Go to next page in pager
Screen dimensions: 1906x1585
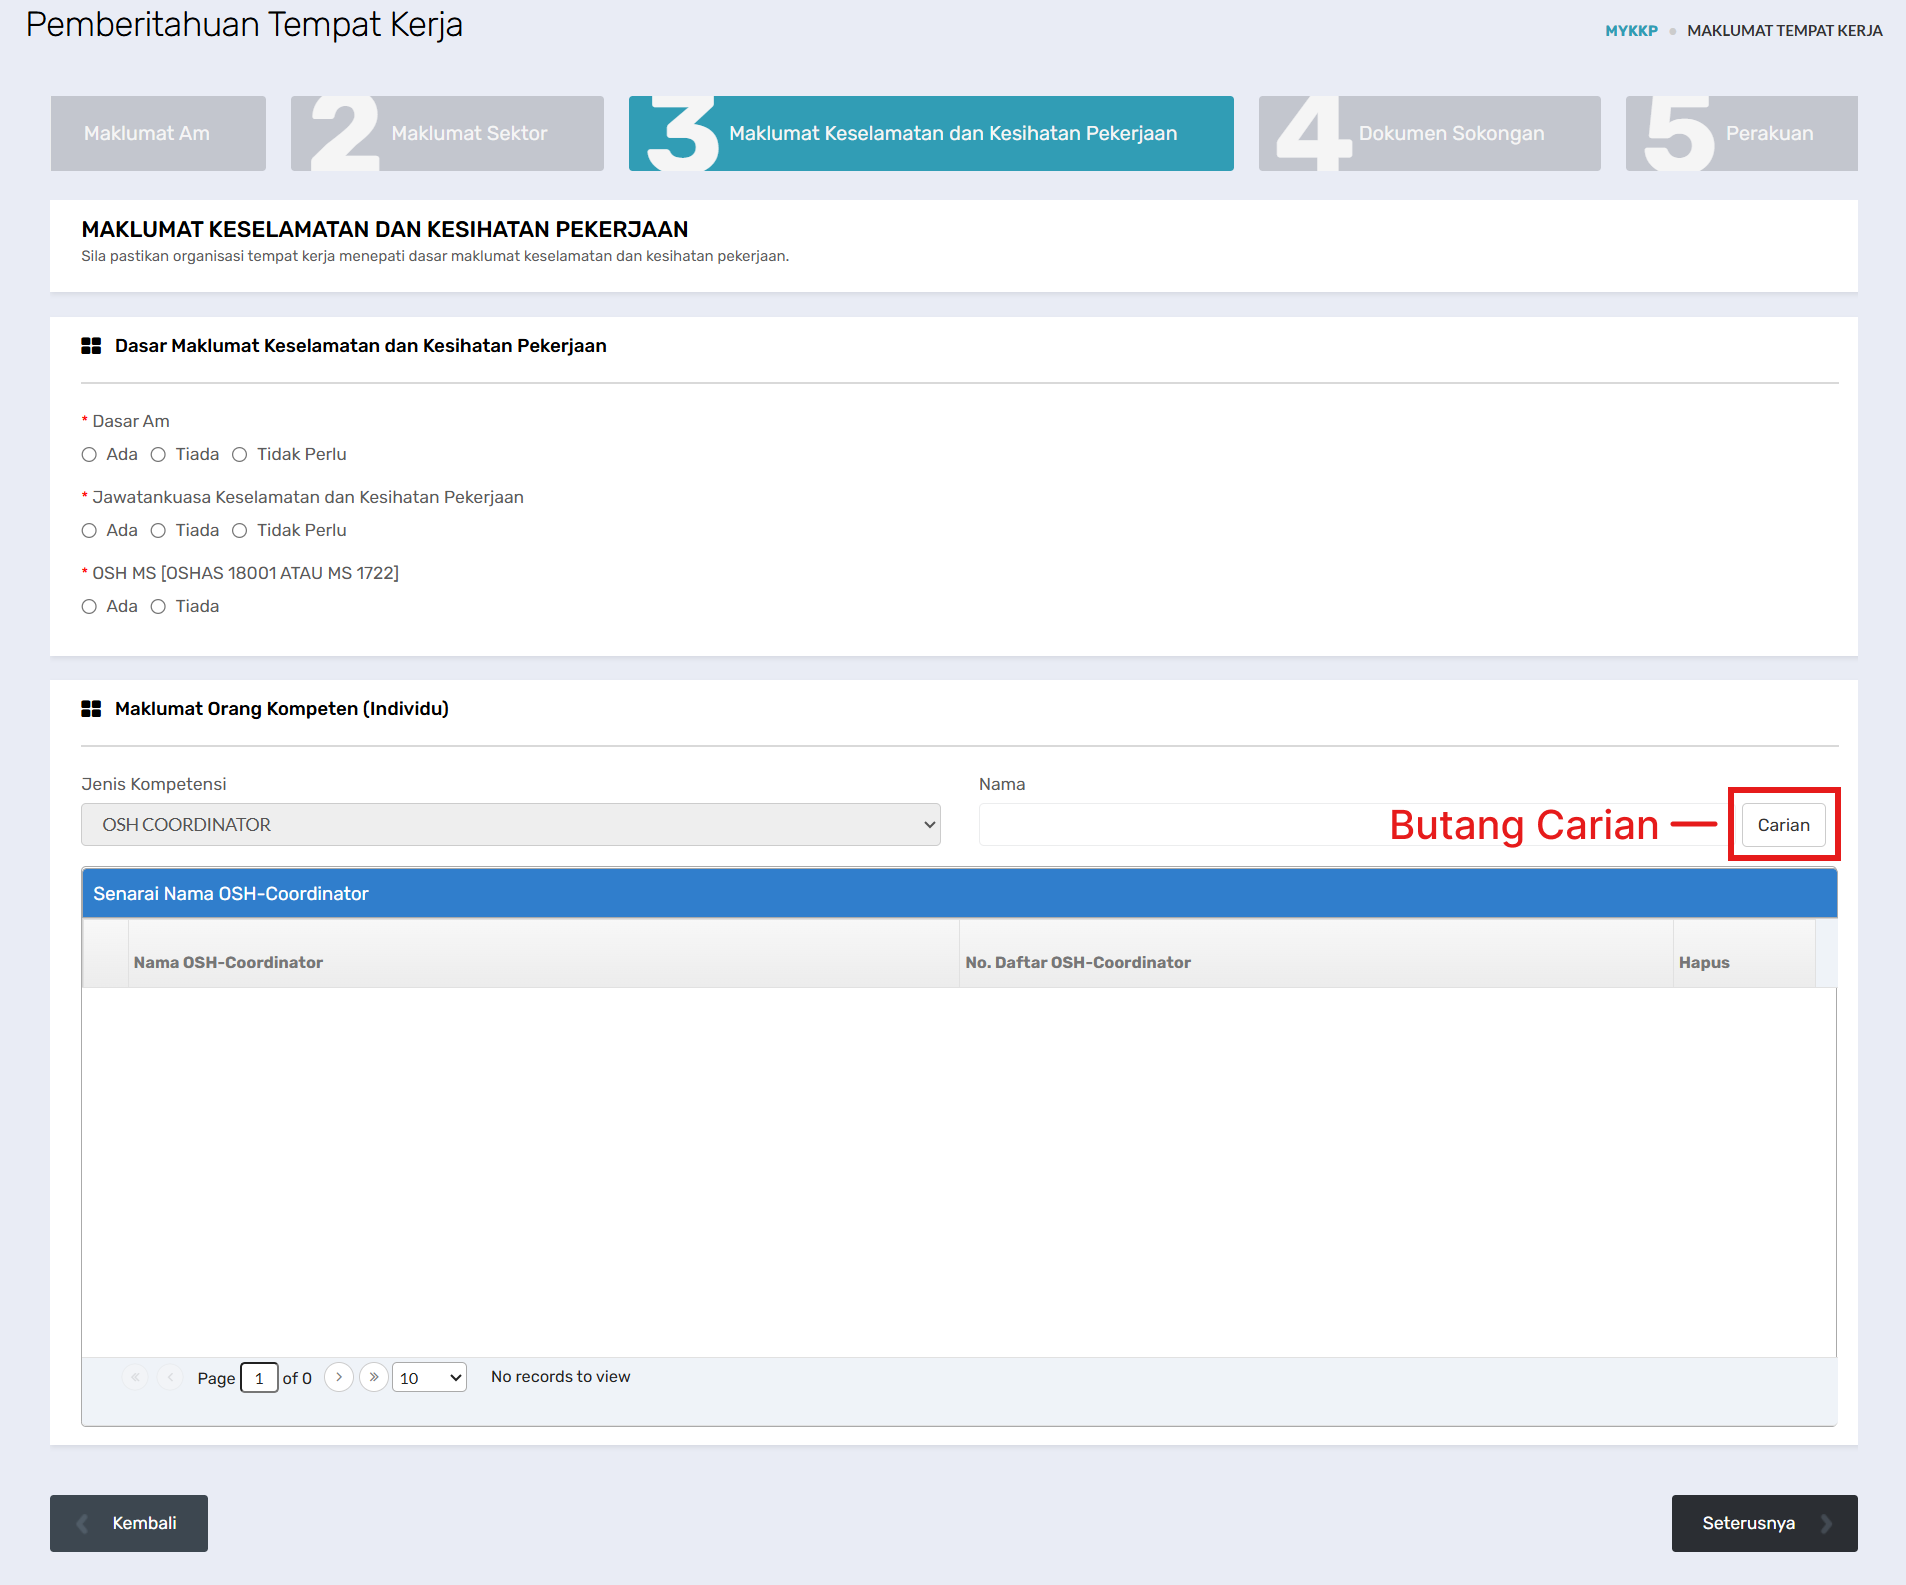click(x=339, y=1377)
